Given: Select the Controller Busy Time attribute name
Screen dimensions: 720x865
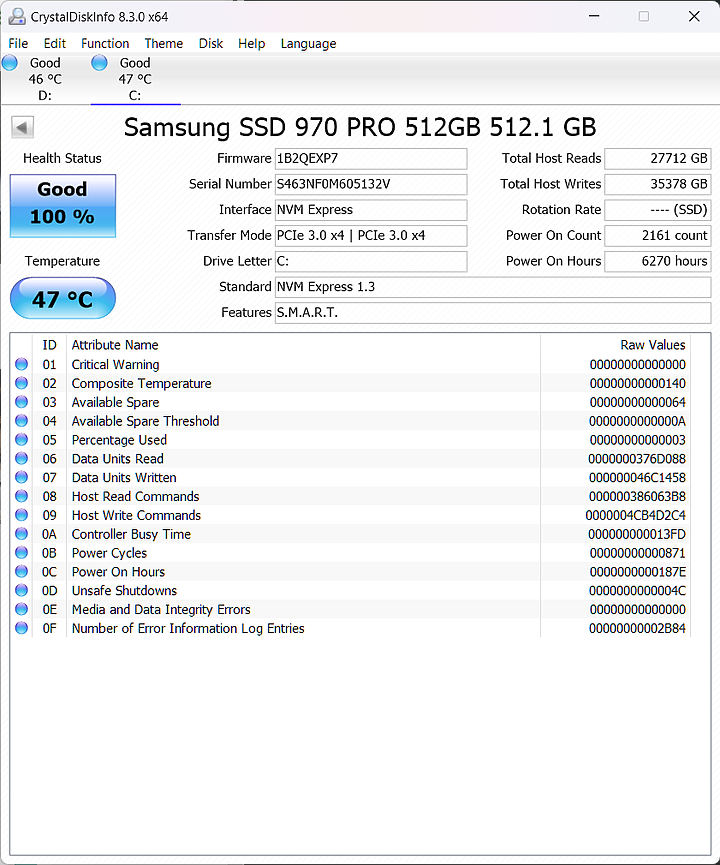Looking at the screenshot, I should 131,534.
